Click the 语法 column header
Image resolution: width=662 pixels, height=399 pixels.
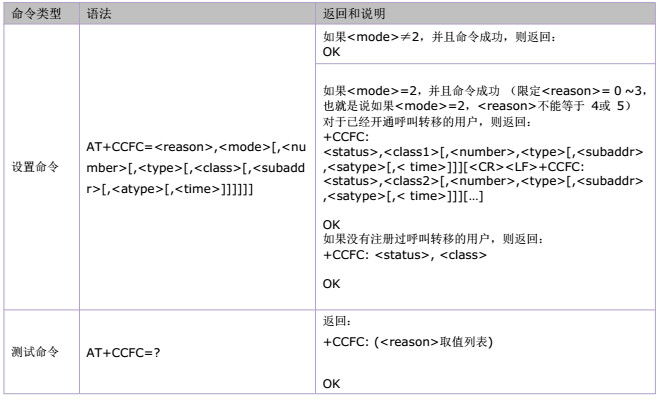99,14
